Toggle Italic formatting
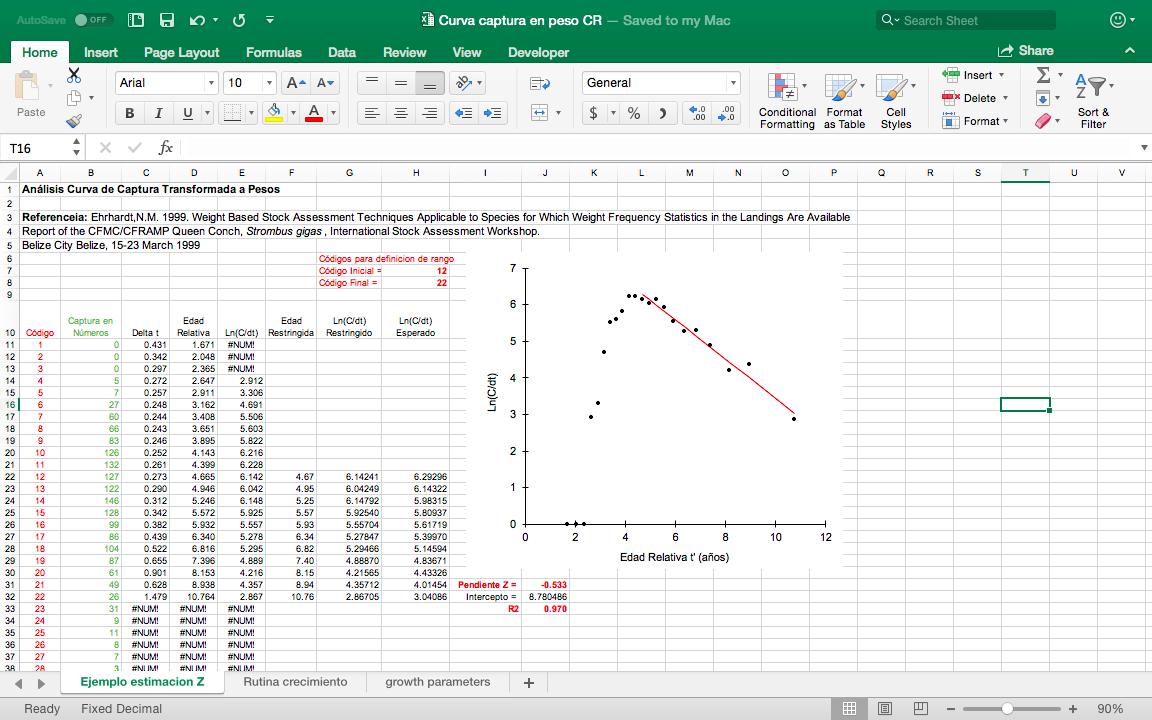The image size is (1152, 720). 158,114
